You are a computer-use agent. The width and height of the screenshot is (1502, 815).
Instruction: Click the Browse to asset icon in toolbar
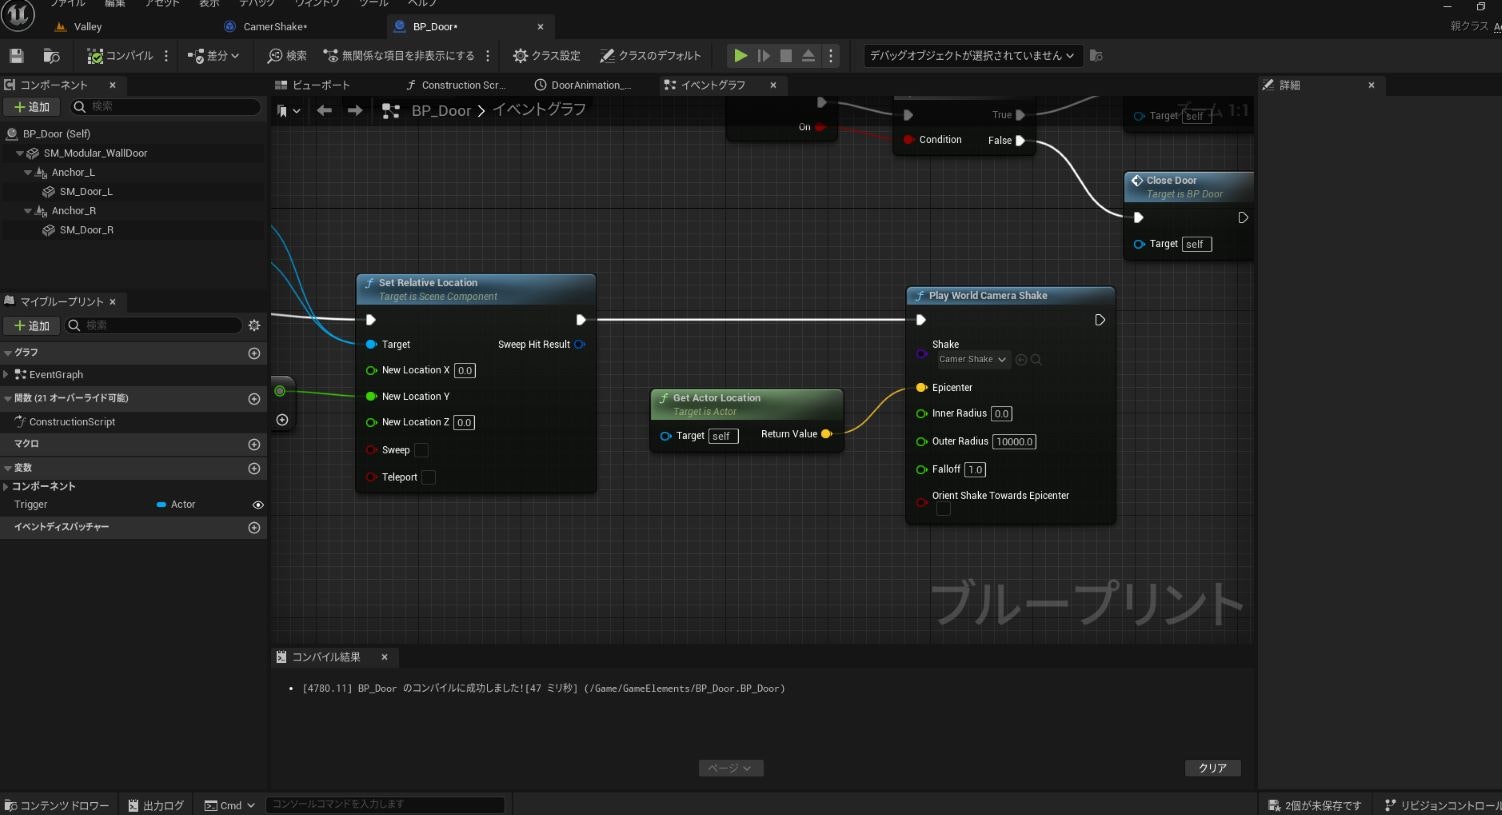pyautogui.click(x=52, y=56)
